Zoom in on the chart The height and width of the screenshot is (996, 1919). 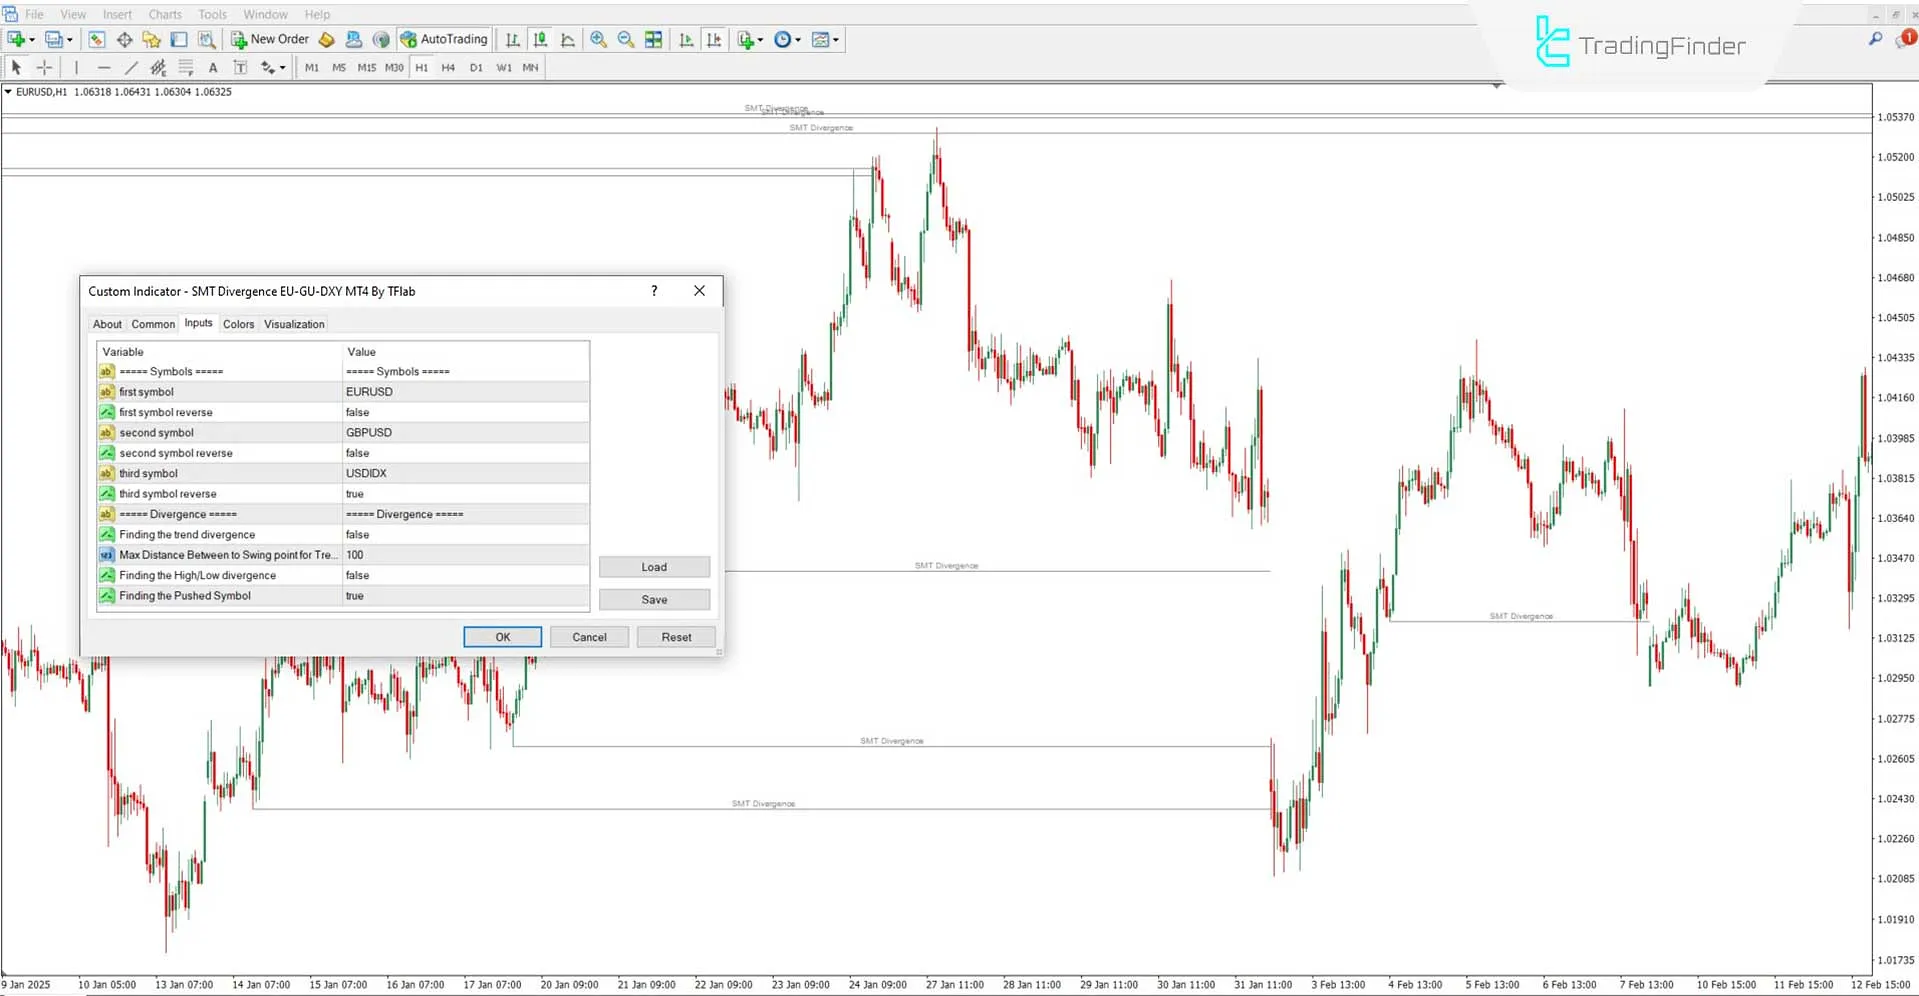[x=598, y=40]
